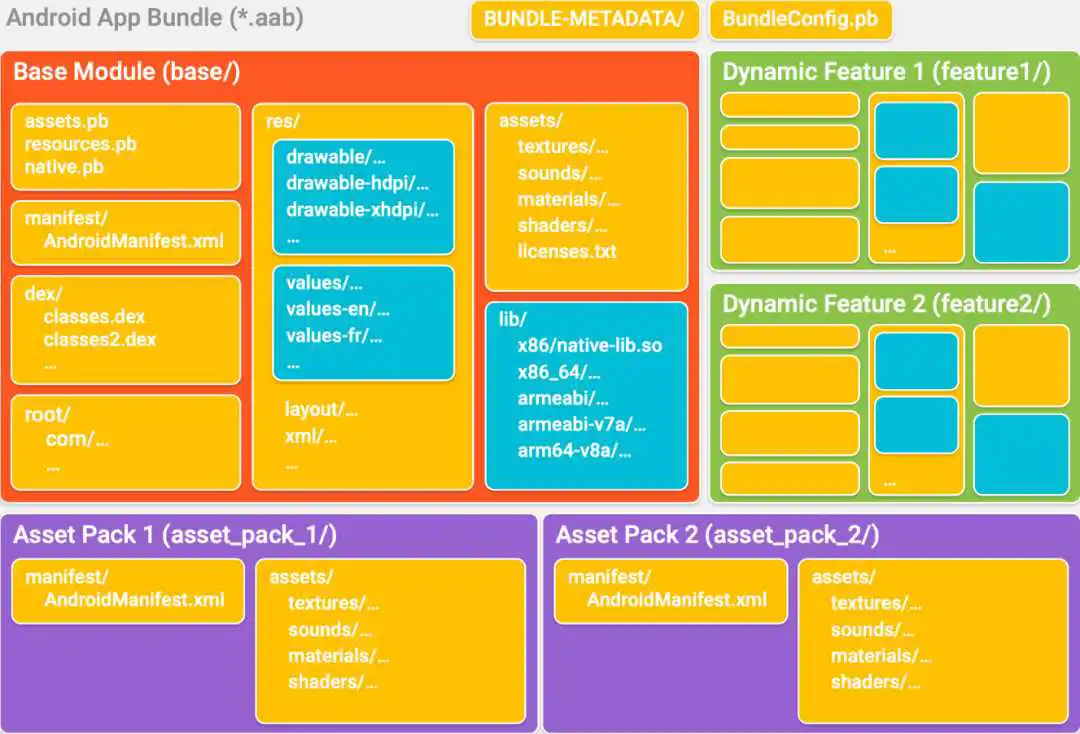Select the BundleConfig.pb box

800,19
